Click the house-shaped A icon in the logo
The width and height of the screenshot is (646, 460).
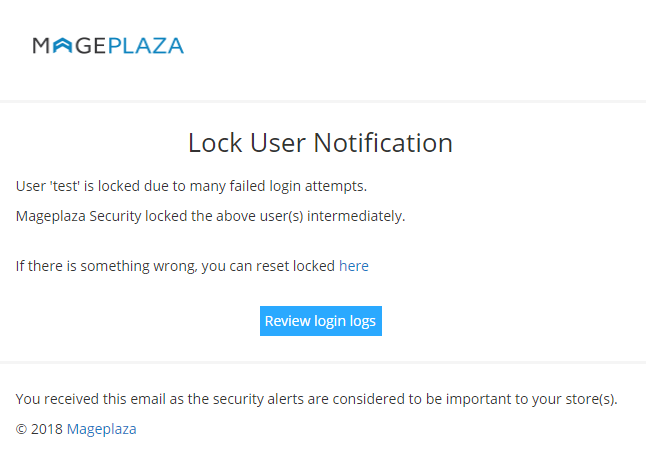tap(62, 46)
